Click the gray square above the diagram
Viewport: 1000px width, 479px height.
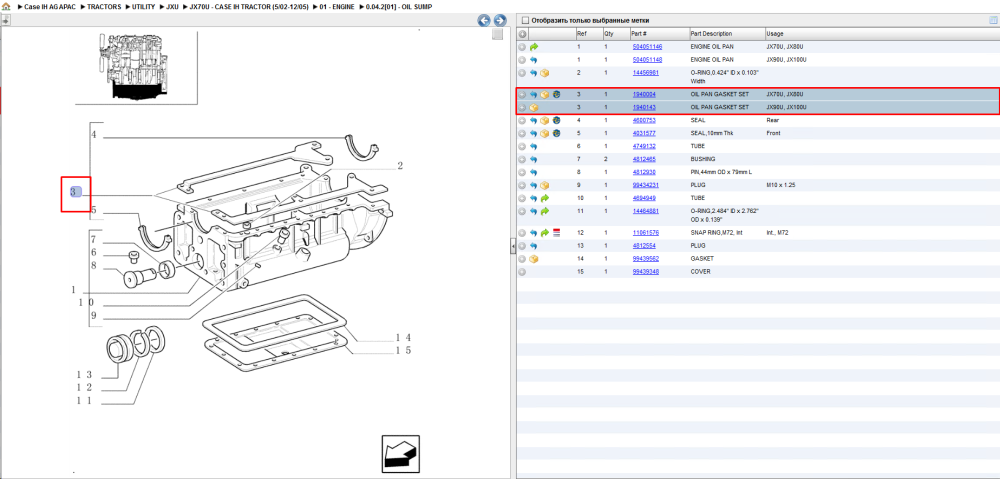497,35
